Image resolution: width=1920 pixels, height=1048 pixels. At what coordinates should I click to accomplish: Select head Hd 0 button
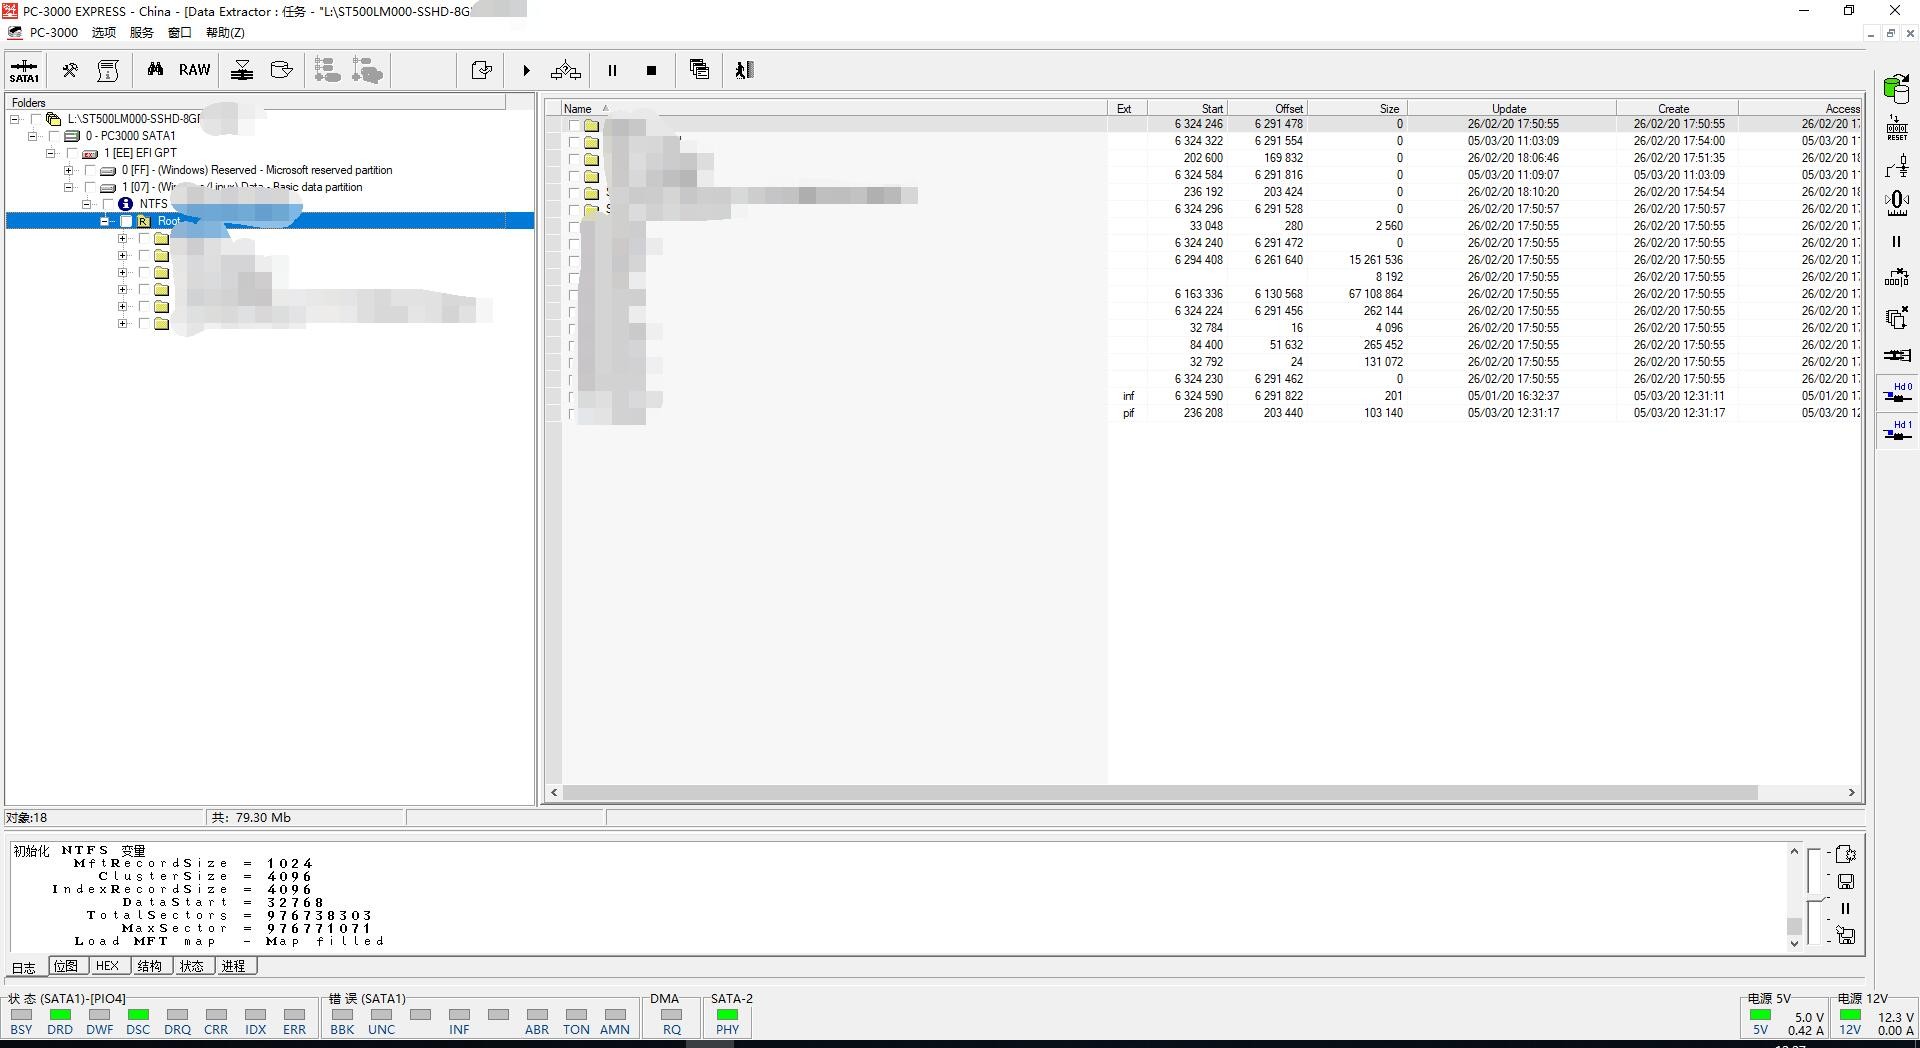[1897, 393]
